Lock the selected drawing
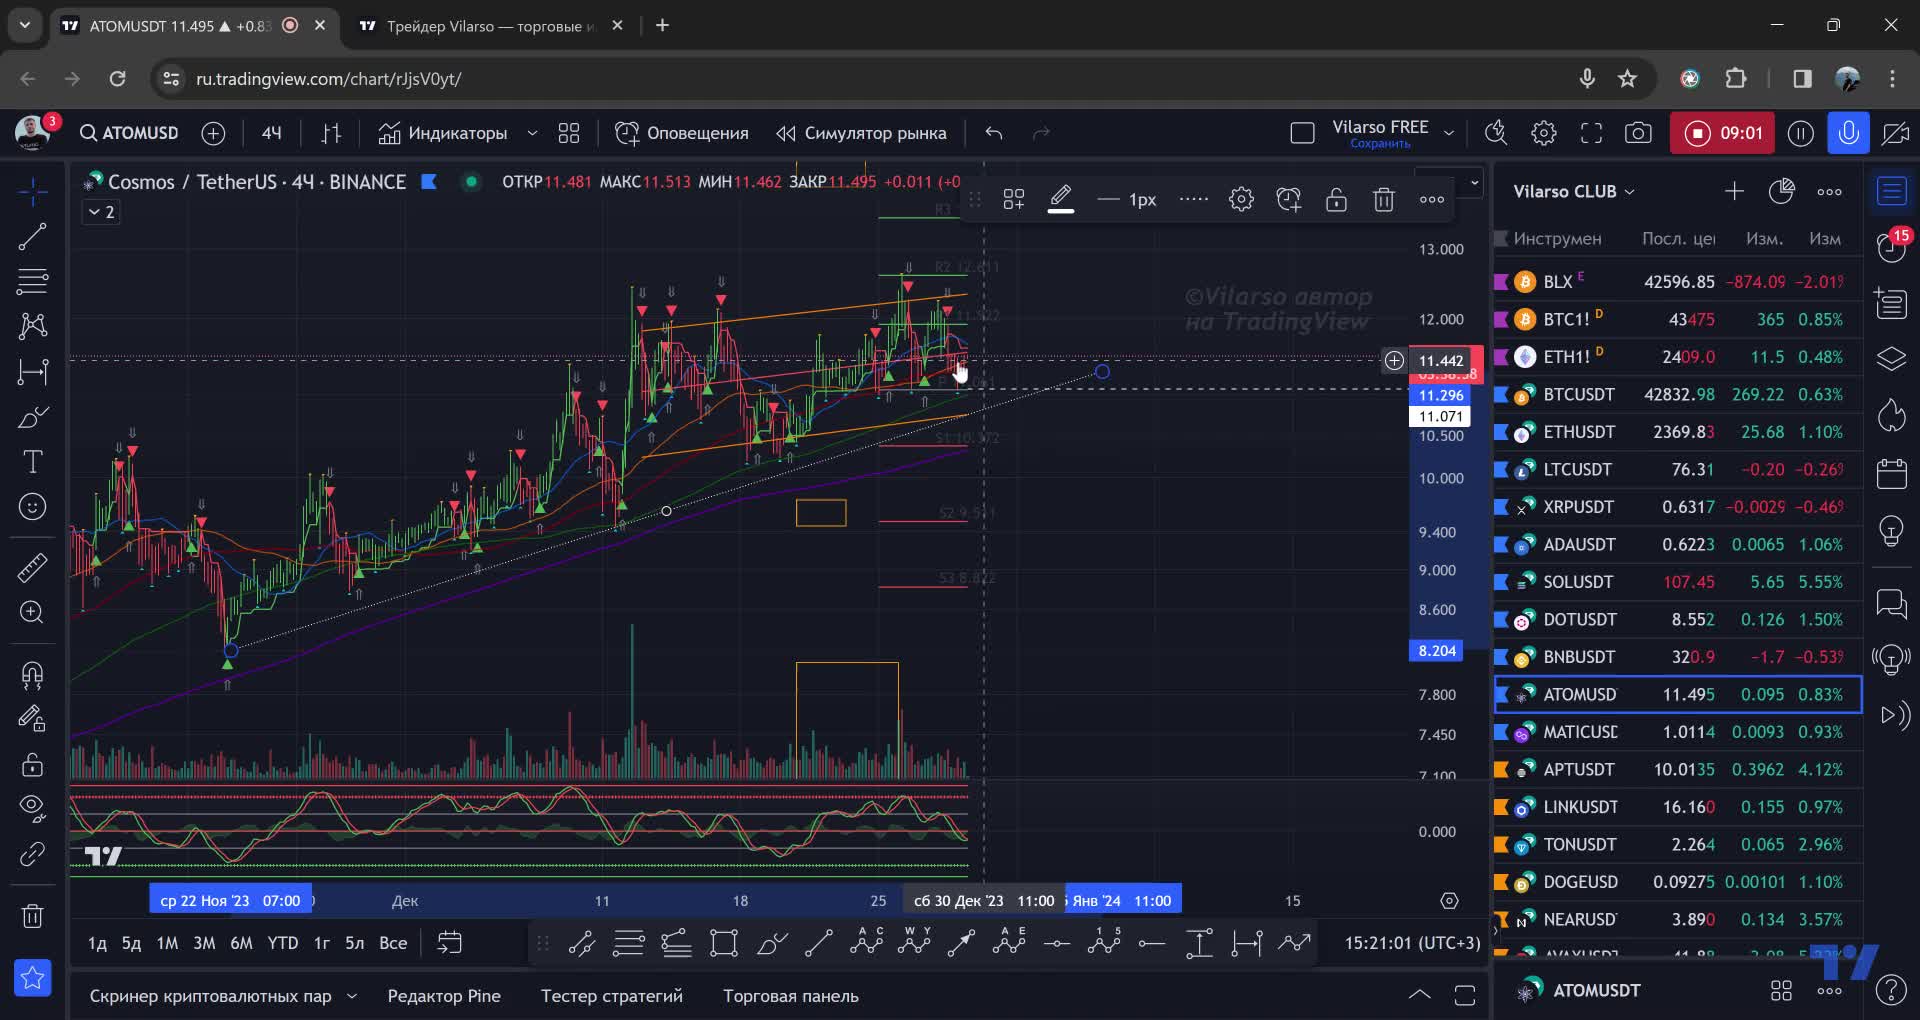 click(x=1336, y=199)
